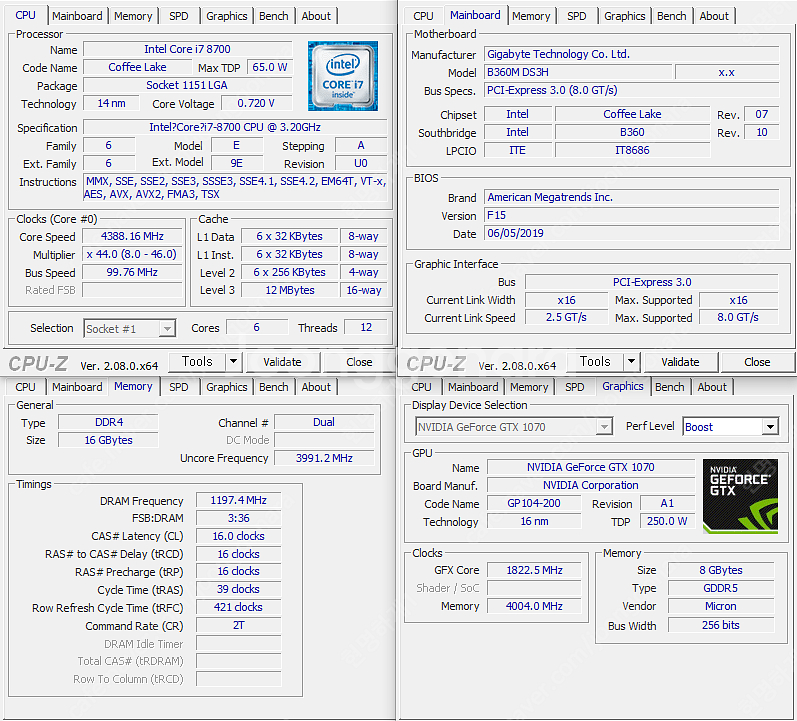Click the NVIDIA GeForce GTX logo image
The image size is (797, 721).
(740, 496)
